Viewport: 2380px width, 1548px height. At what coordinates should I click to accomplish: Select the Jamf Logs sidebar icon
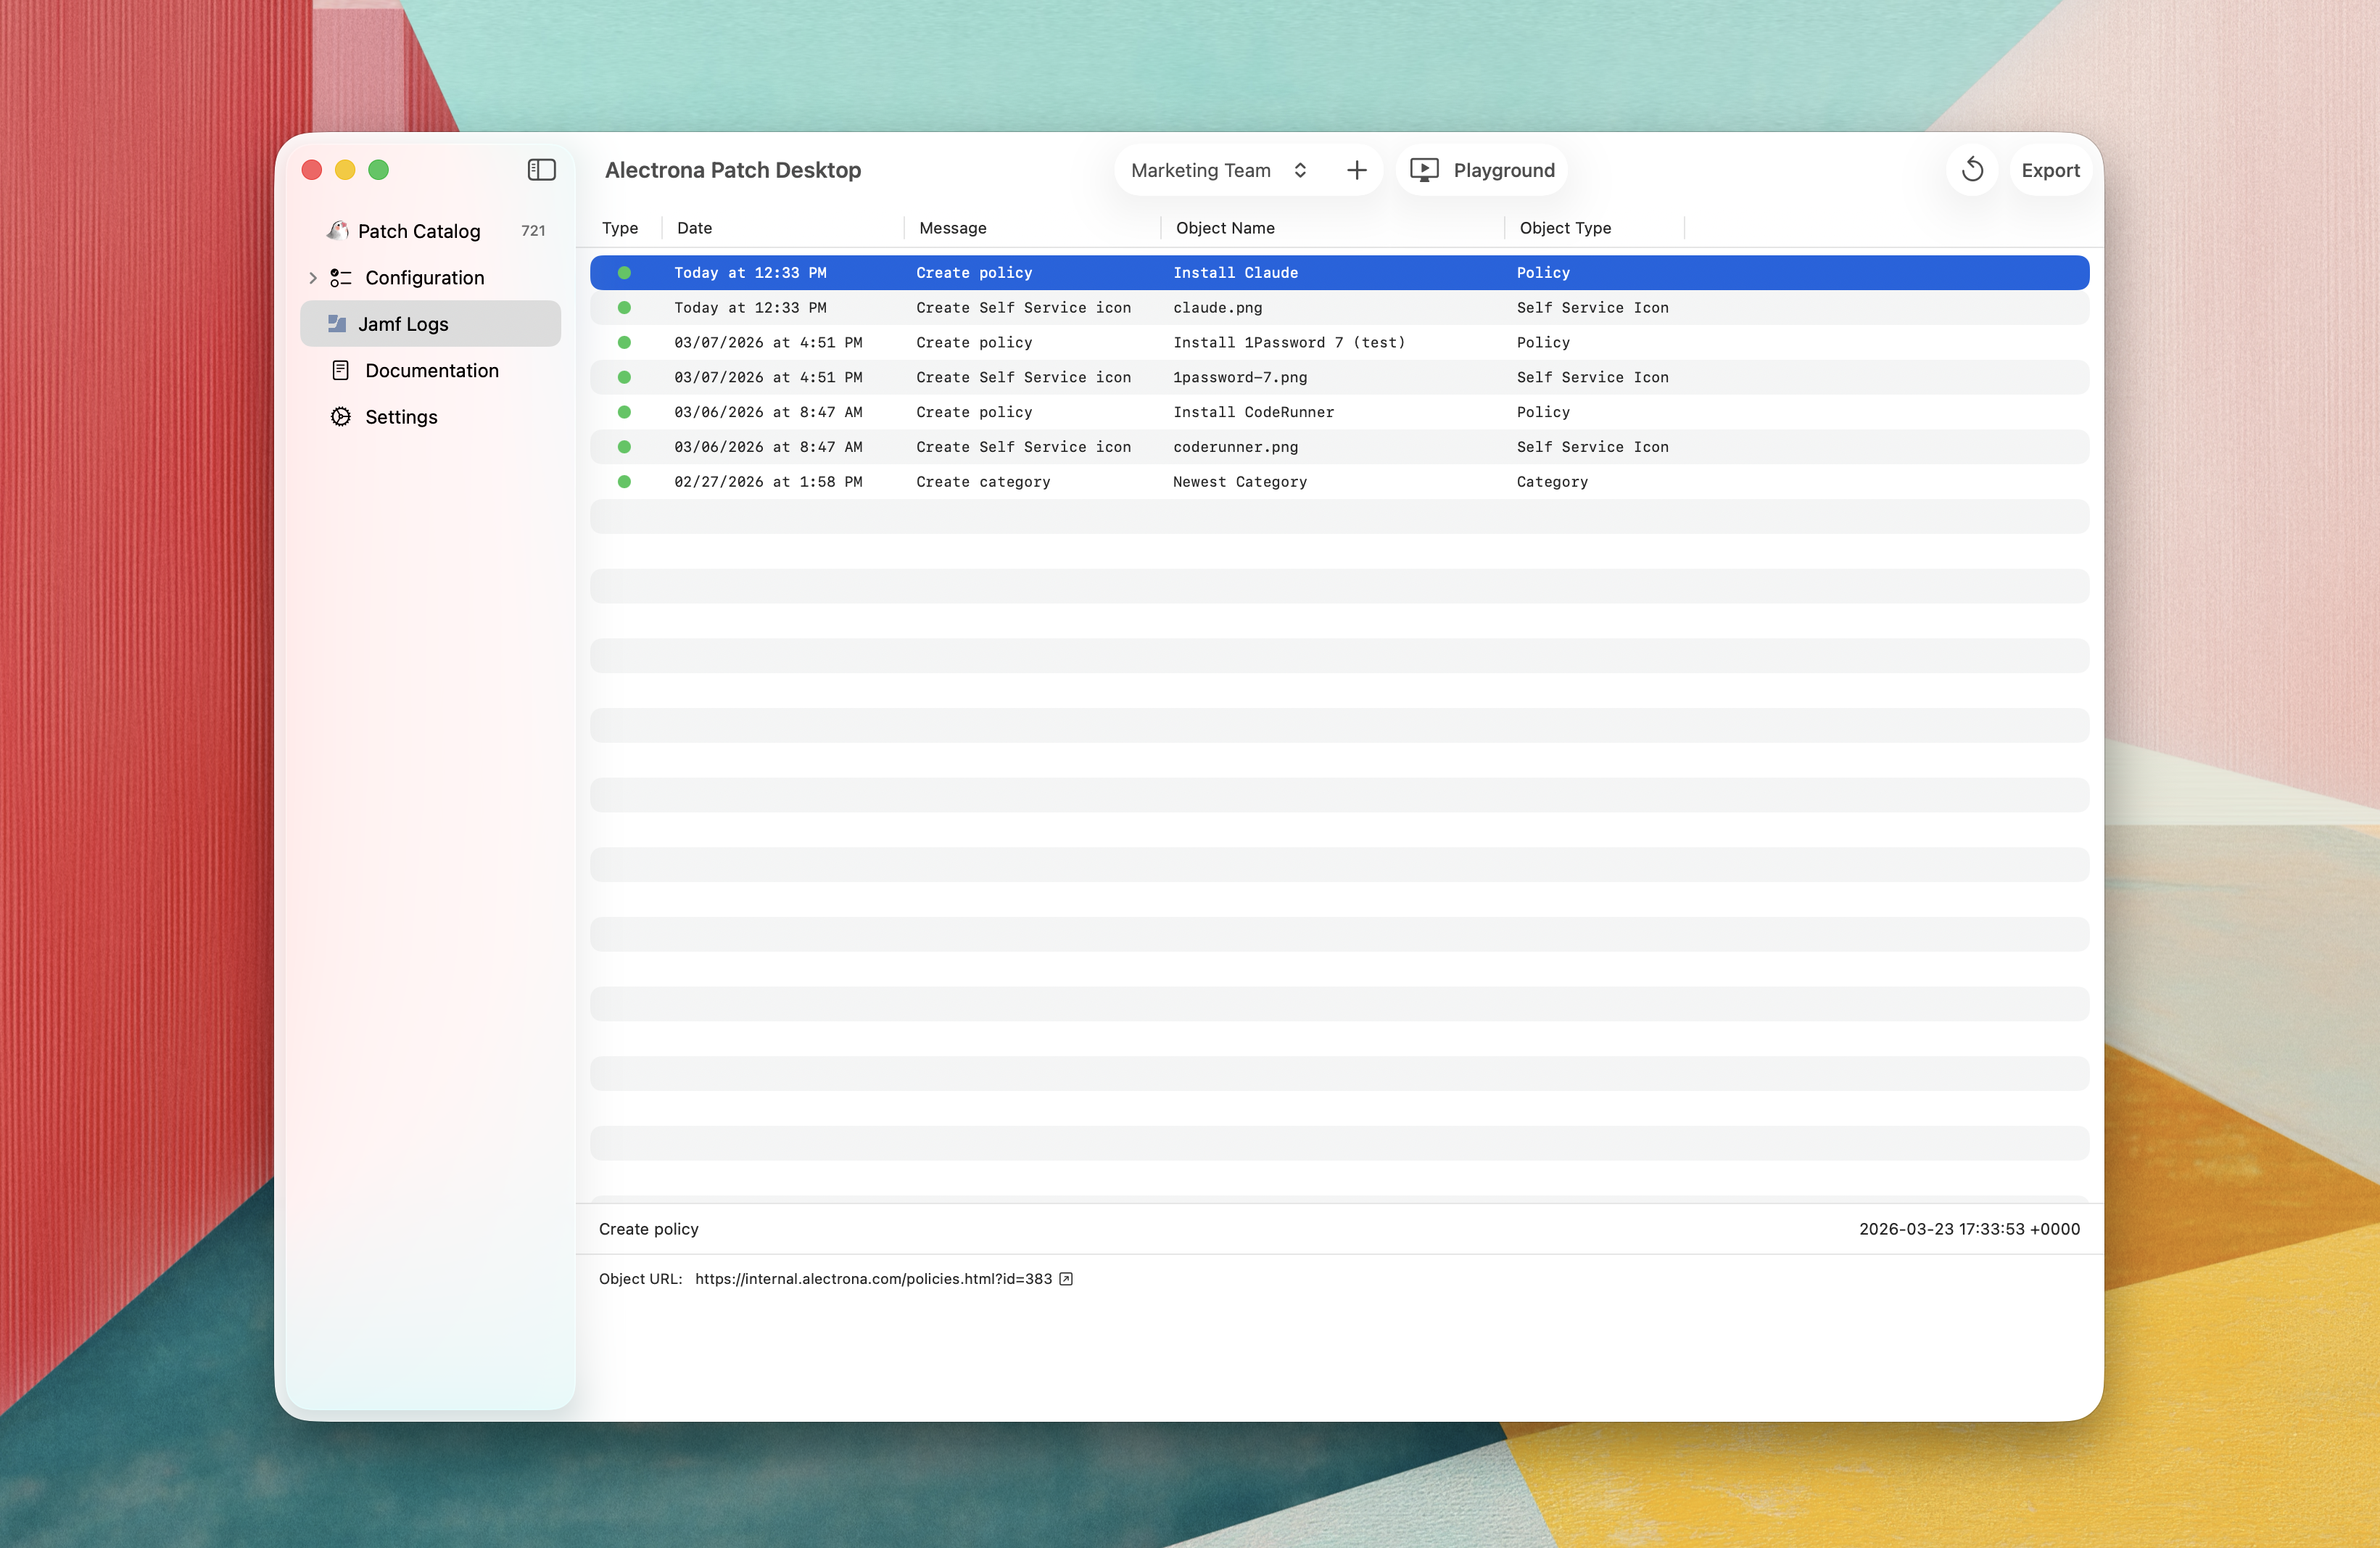[339, 323]
